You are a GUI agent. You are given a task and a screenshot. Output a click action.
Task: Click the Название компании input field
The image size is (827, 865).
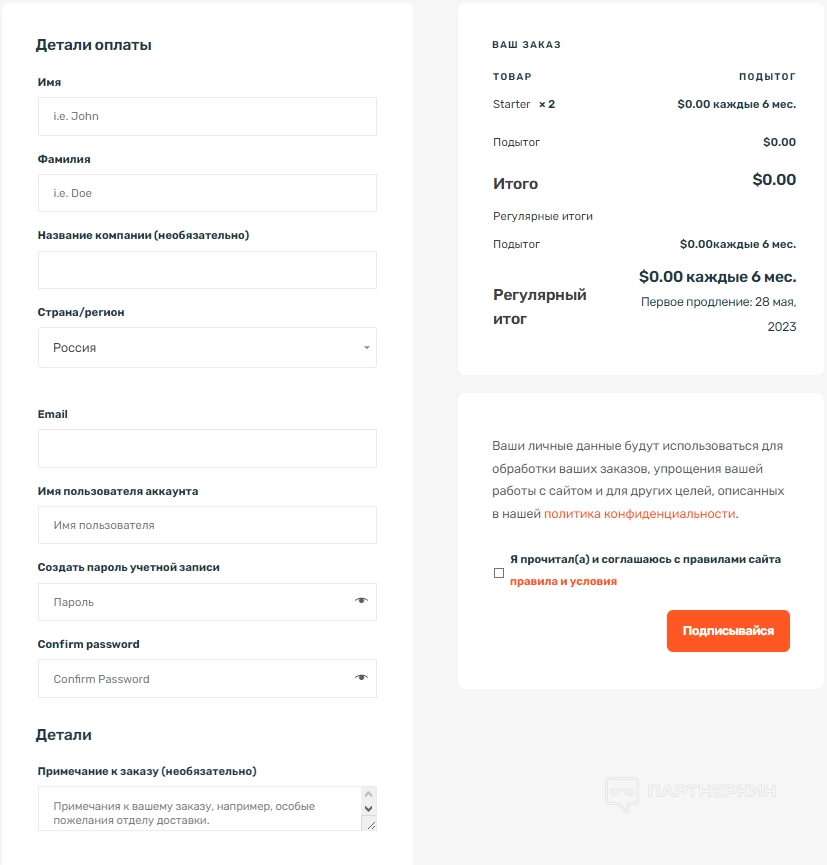(207, 270)
